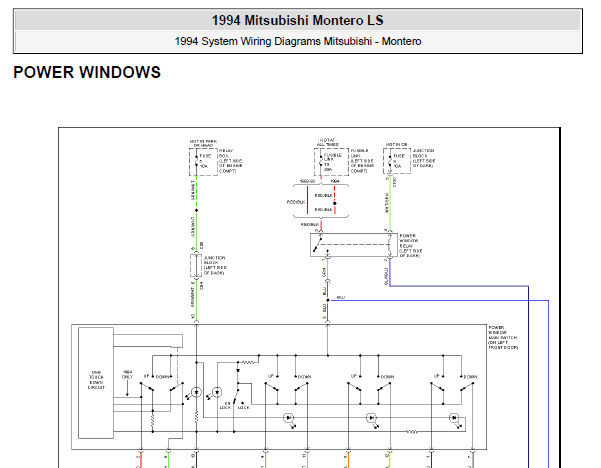Screen dimensions: 601x468
Task: Click the 'JUNCTION BLOCK' label beside the green wire
Action: (215, 265)
